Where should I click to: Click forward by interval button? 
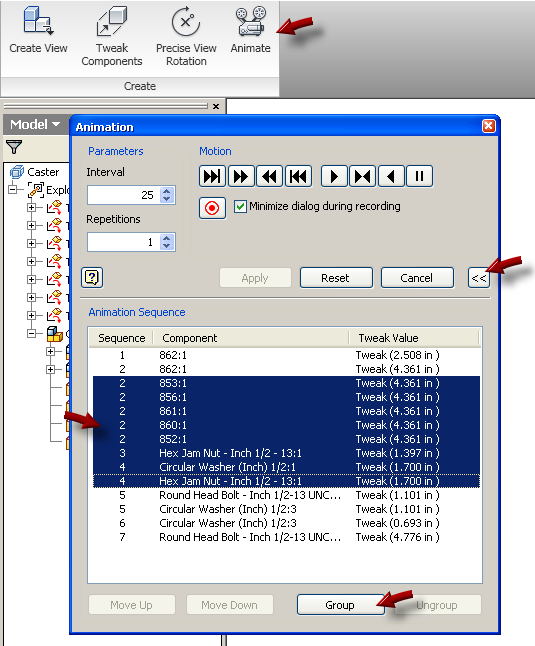pos(241,176)
